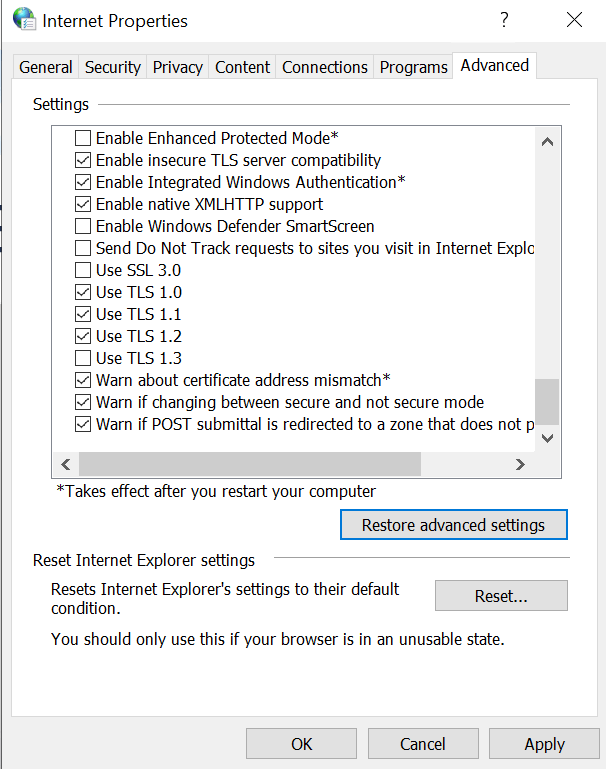
Task: Click the vertical scrollbar thumb
Action: tap(547, 401)
